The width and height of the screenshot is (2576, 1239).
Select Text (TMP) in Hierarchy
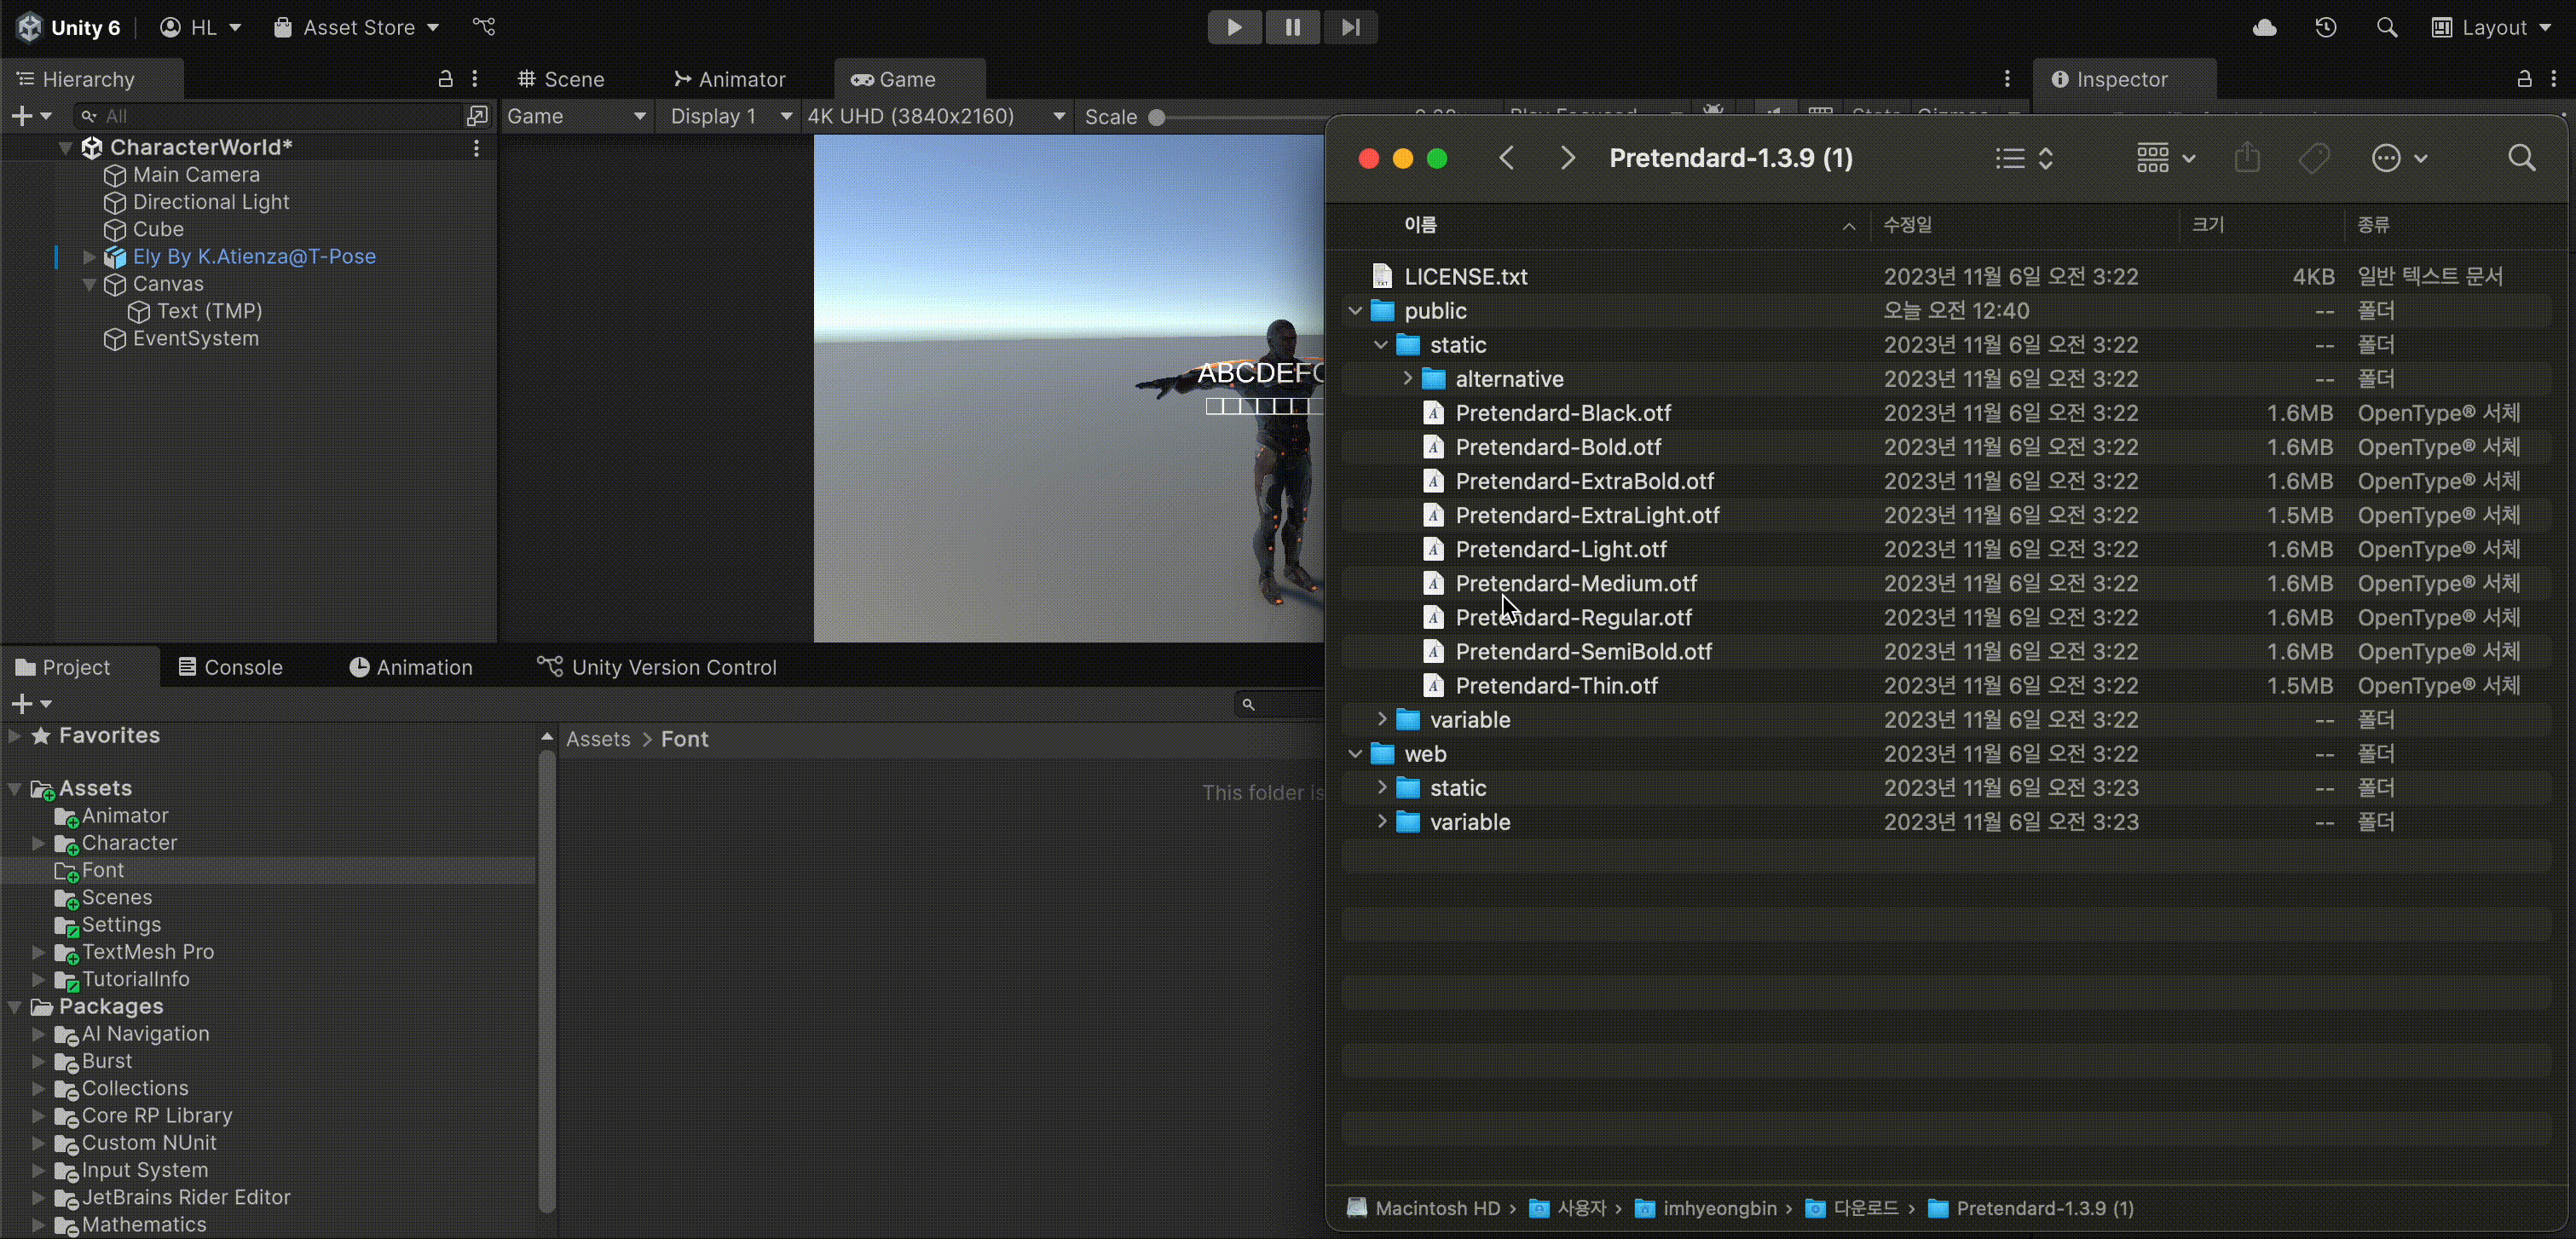pyautogui.click(x=209, y=311)
